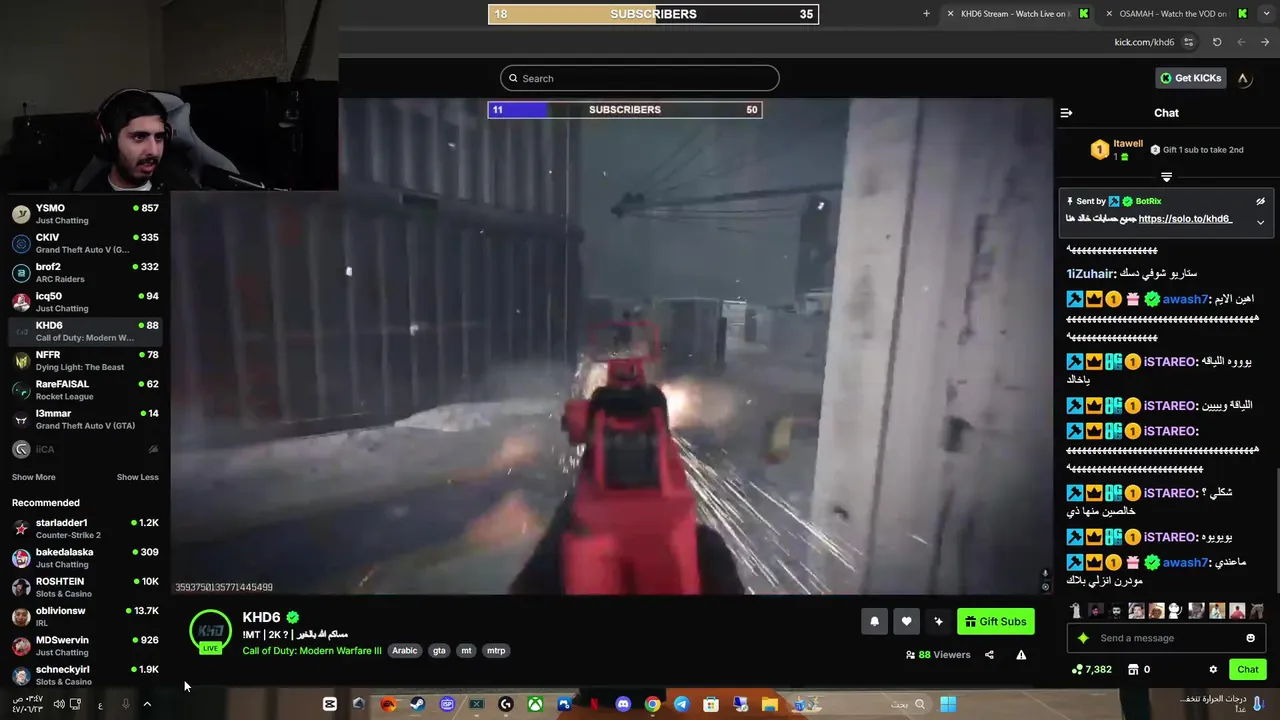The image size is (1280, 720).
Task: Open RareFAISAL channel in sidebar
Action: click(85, 389)
